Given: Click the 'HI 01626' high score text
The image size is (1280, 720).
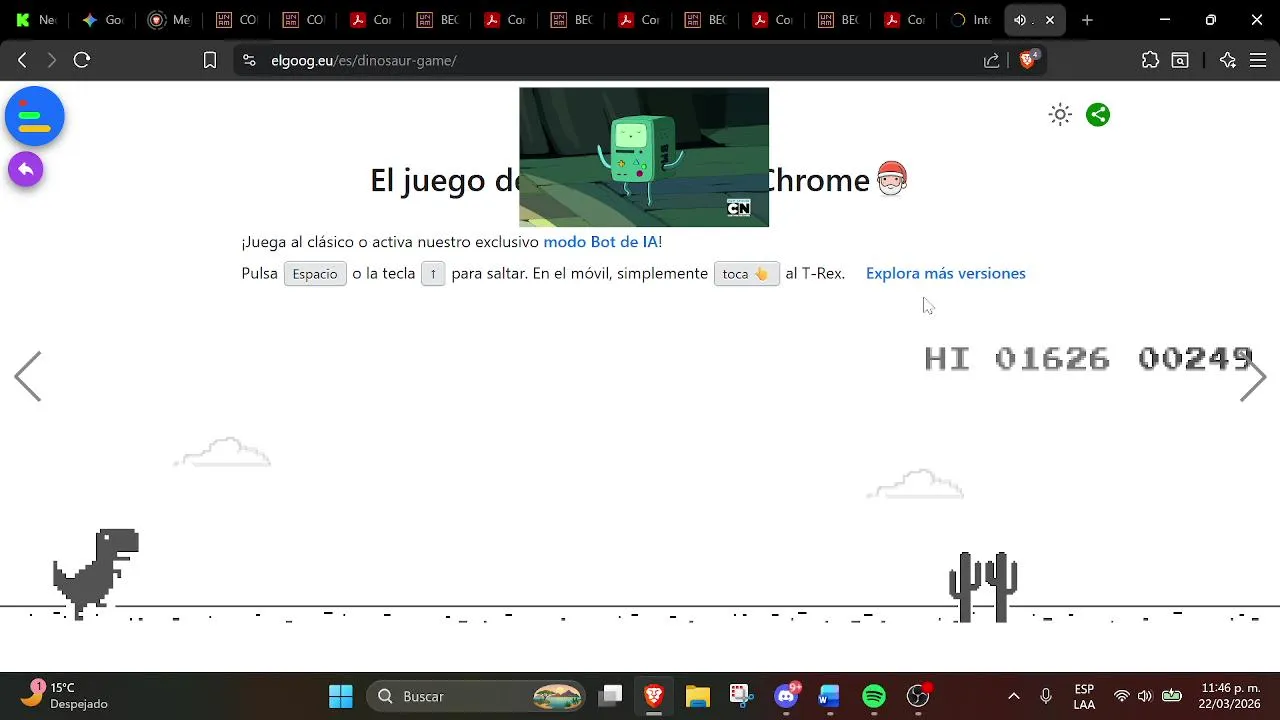Looking at the screenshot, I should pos(1017,359).
